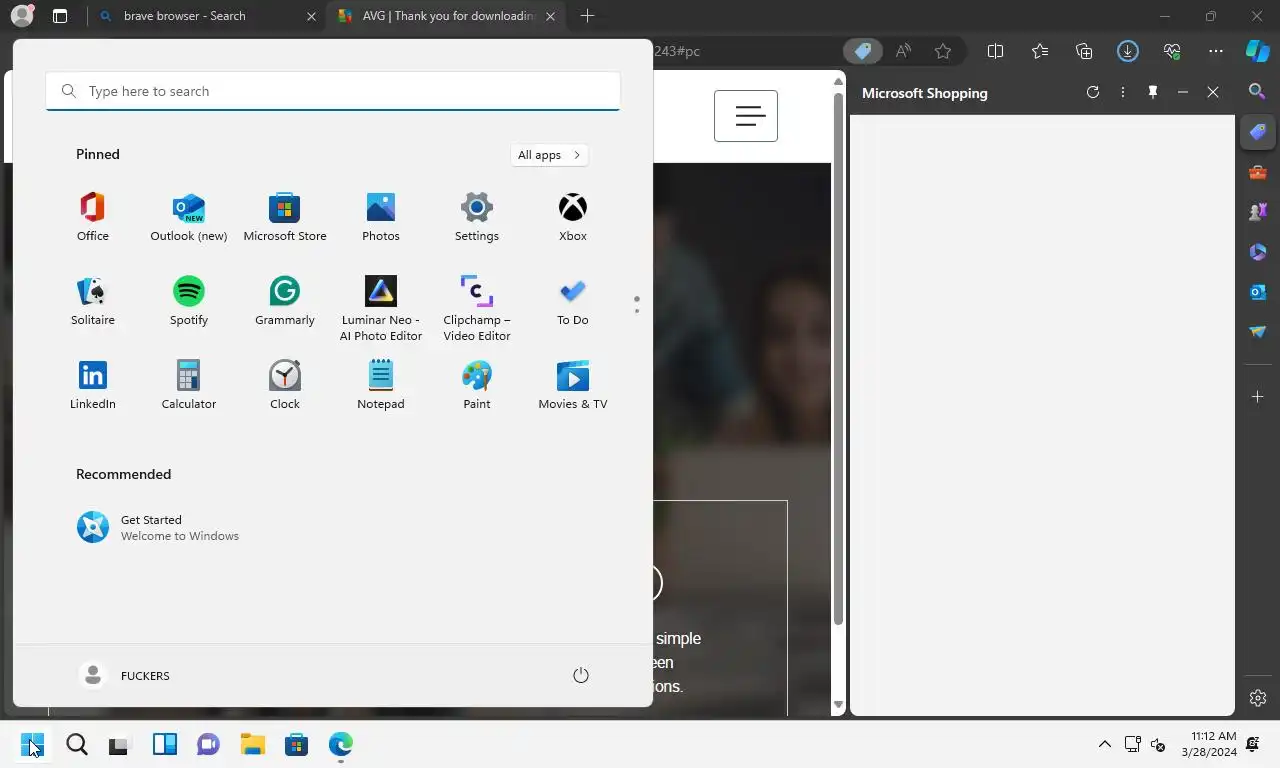The image size is (1280, 768).
Task: Click the Windows Start button on taskbar
Action: pos(32,744)
